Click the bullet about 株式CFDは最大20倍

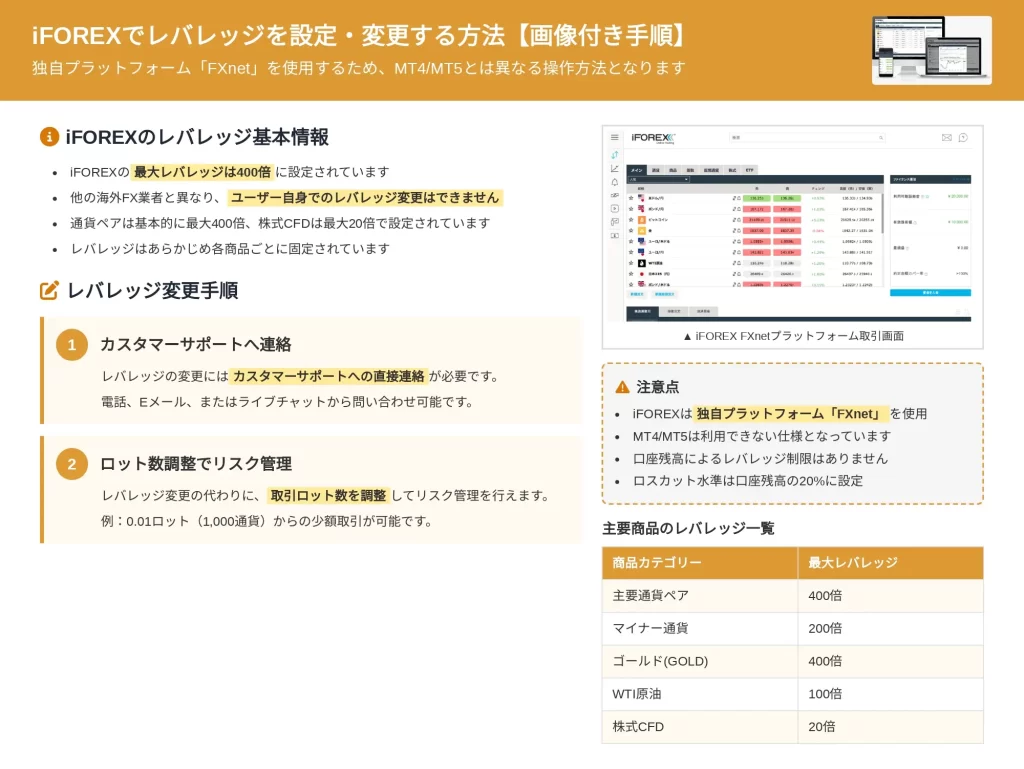click(280, 223)
